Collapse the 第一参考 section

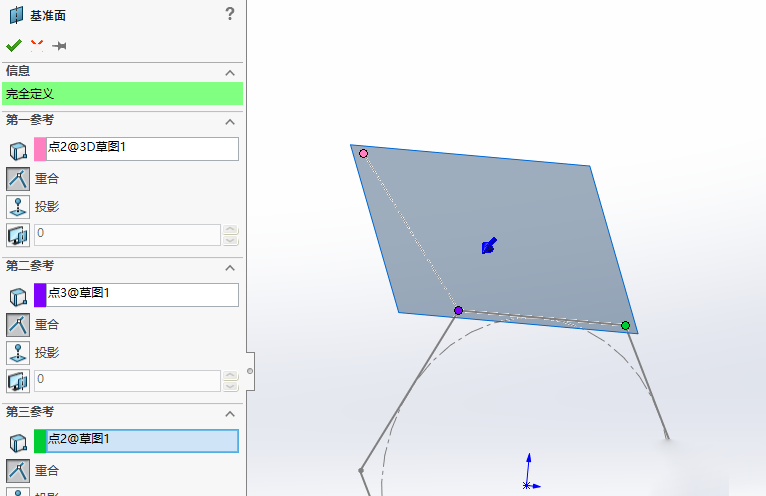tap(230, 121)
